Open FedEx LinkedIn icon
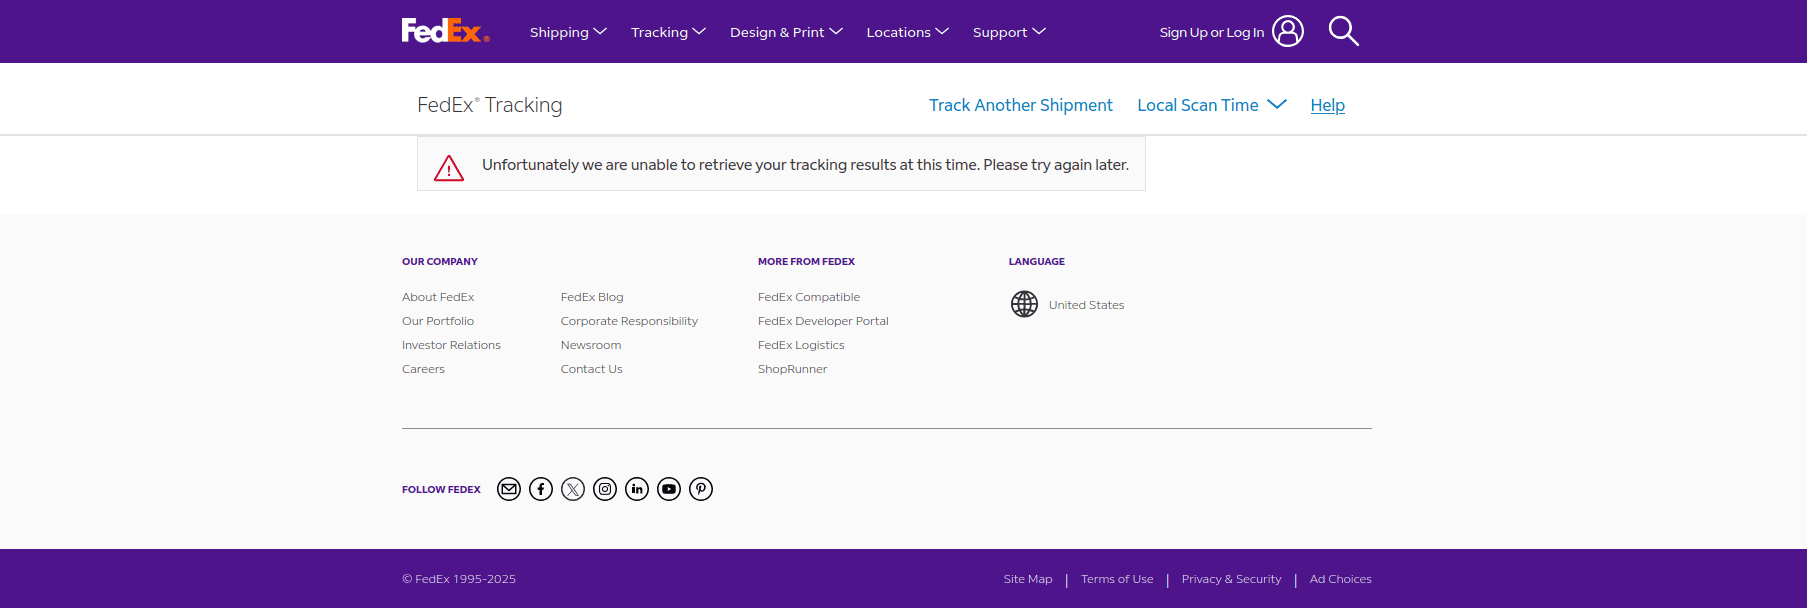This screenshot has height=609, width=1807. tap(637, 489)
